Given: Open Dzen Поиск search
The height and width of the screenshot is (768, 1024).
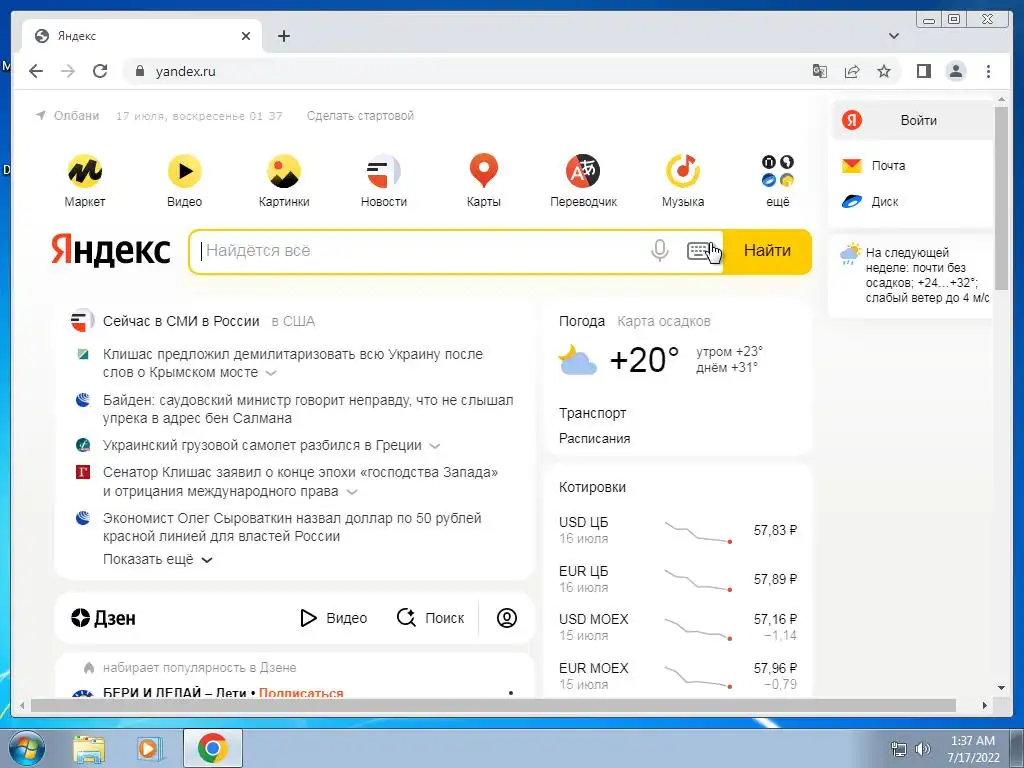Looking at the screenshot, I should 431,618.
